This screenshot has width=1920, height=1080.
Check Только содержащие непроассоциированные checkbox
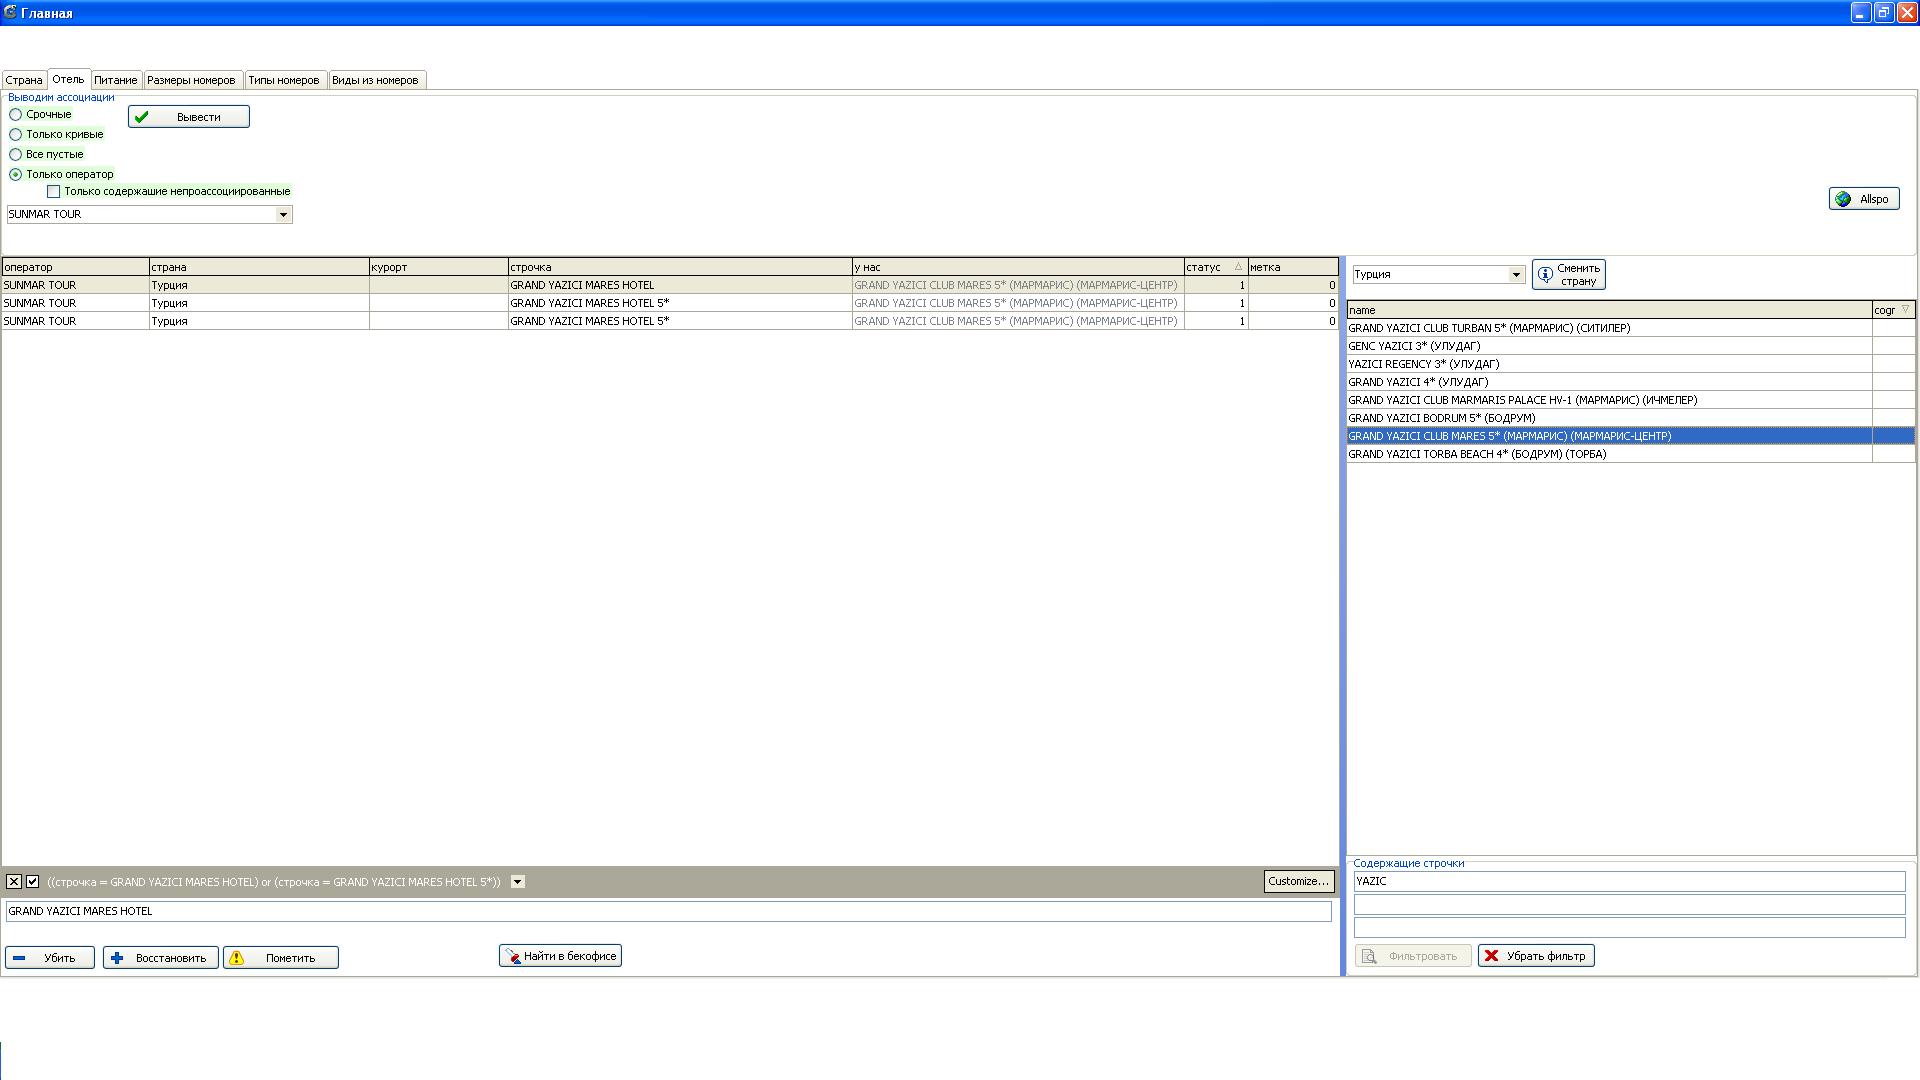54,192
